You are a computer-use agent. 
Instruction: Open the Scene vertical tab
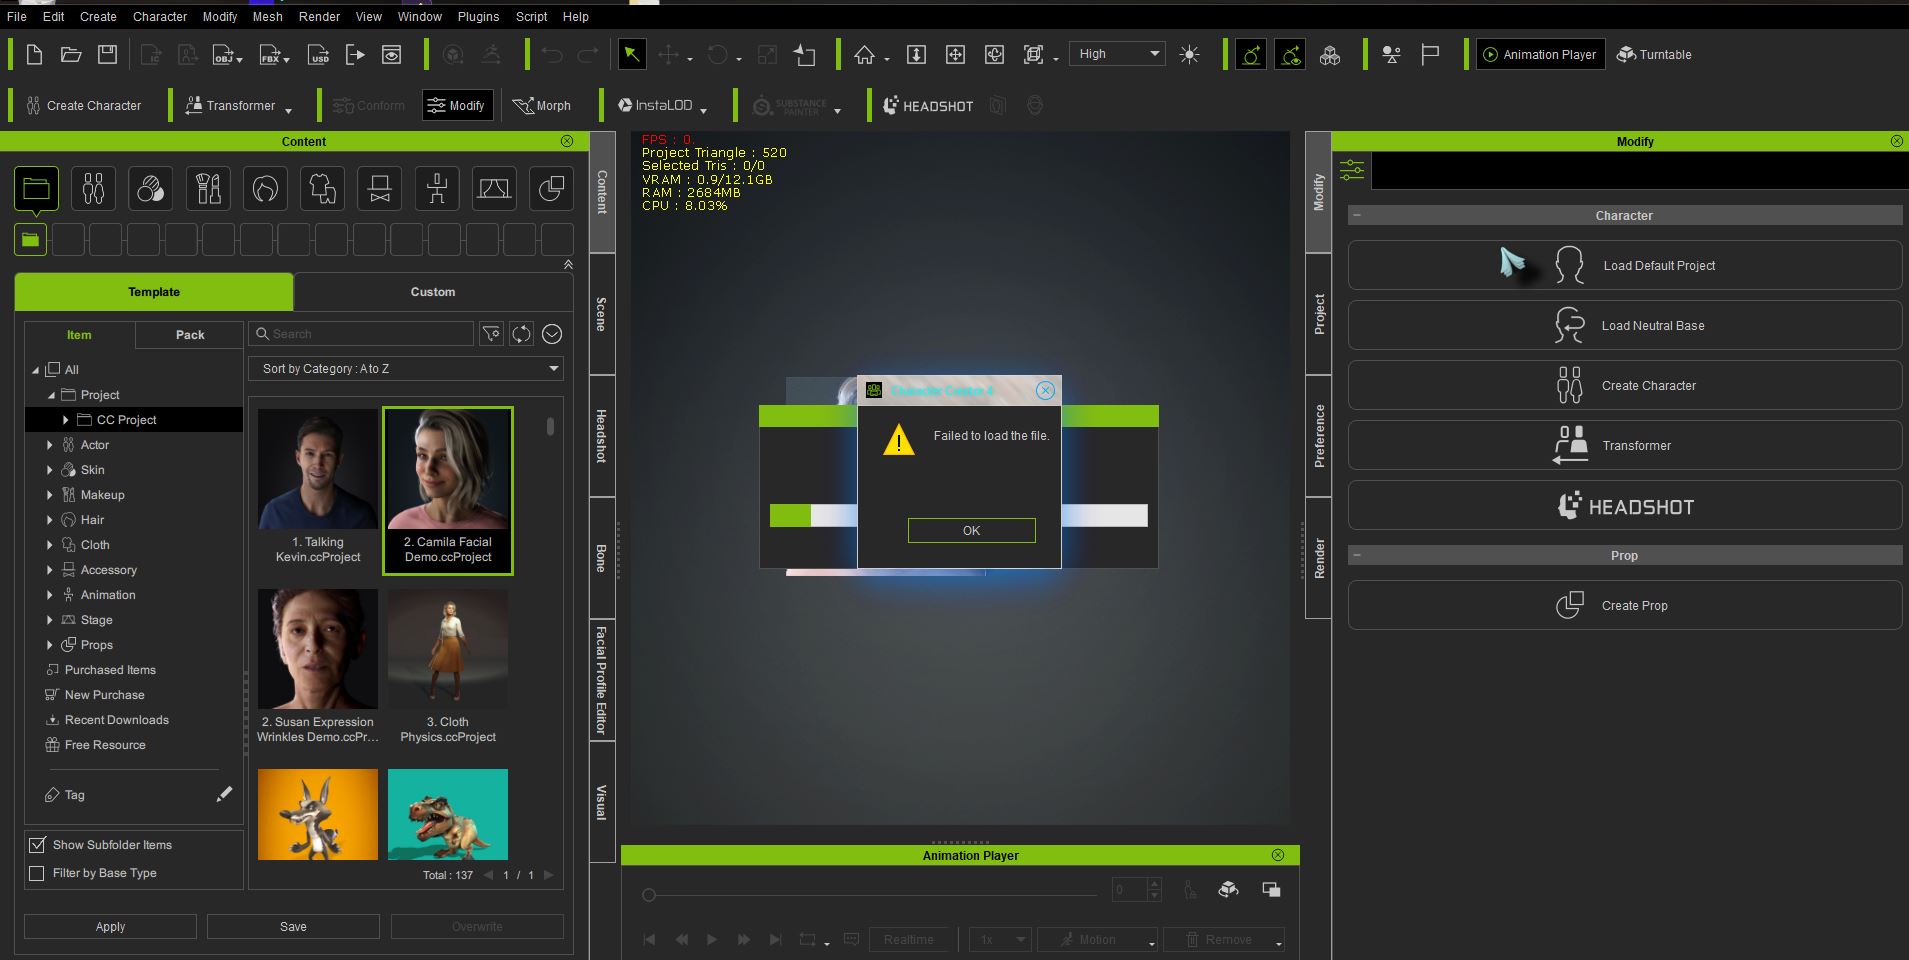(x=601, y=314)
